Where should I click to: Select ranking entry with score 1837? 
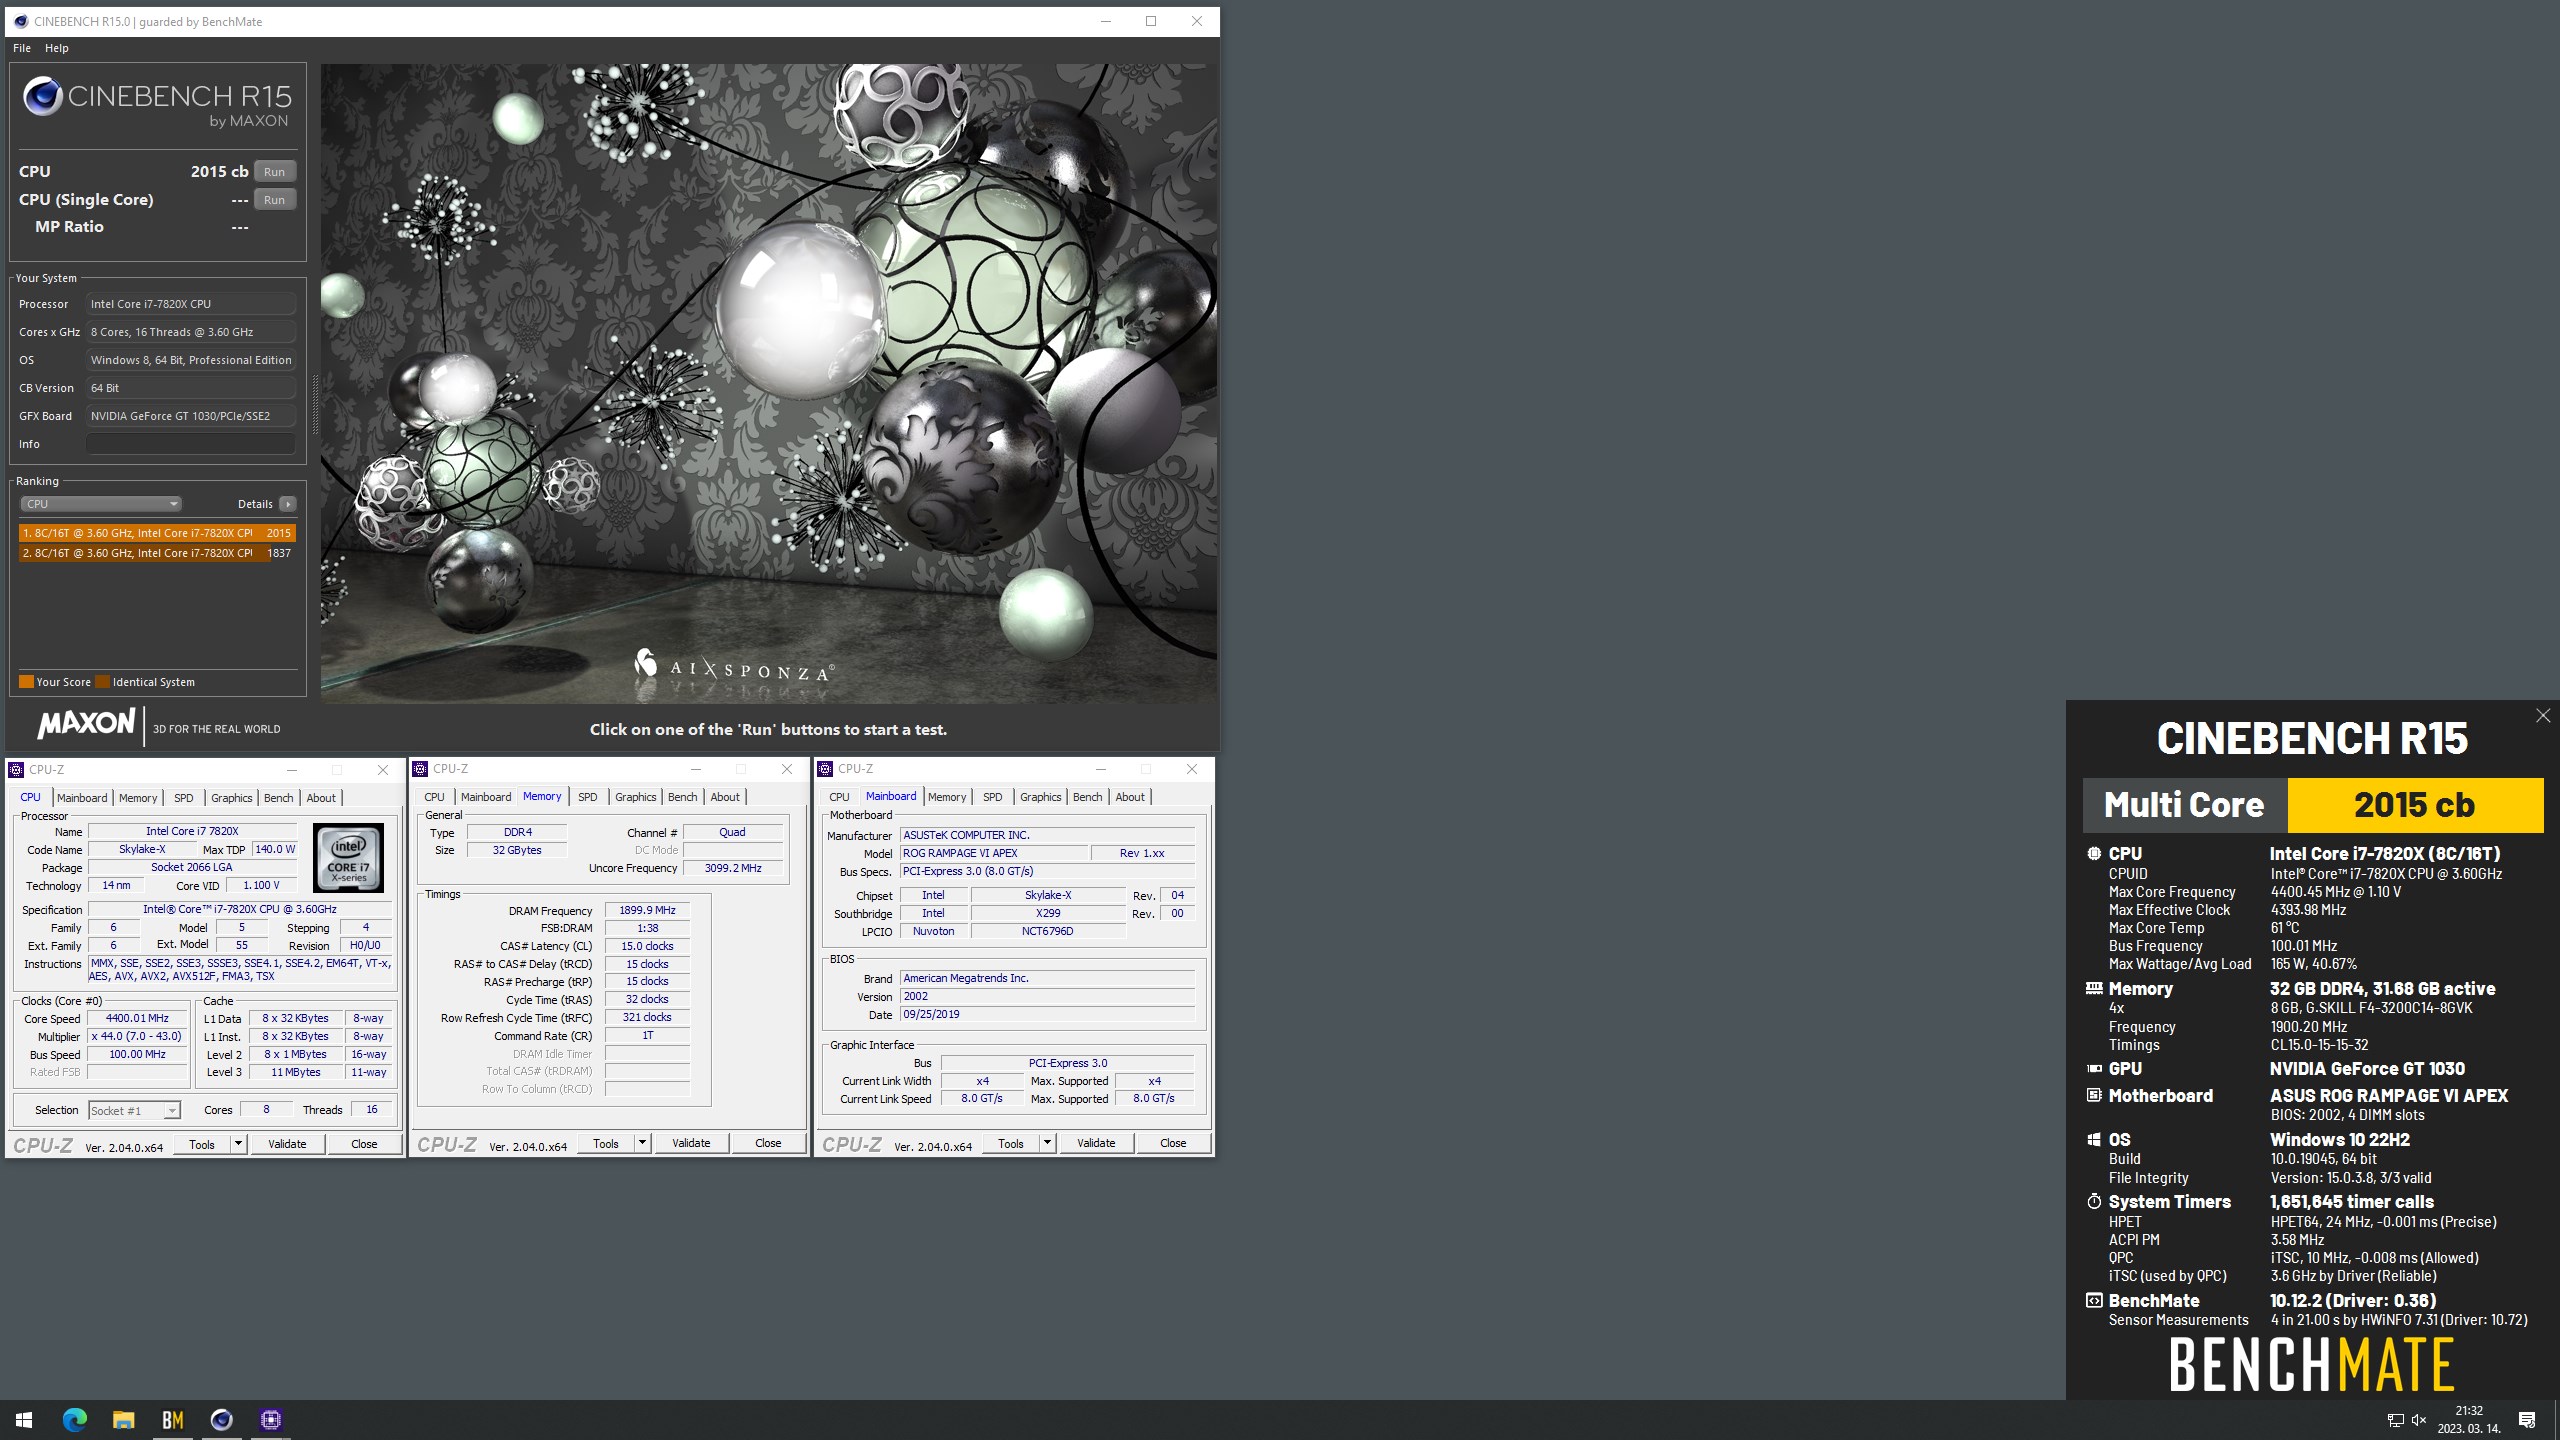(x=157, y=553)
